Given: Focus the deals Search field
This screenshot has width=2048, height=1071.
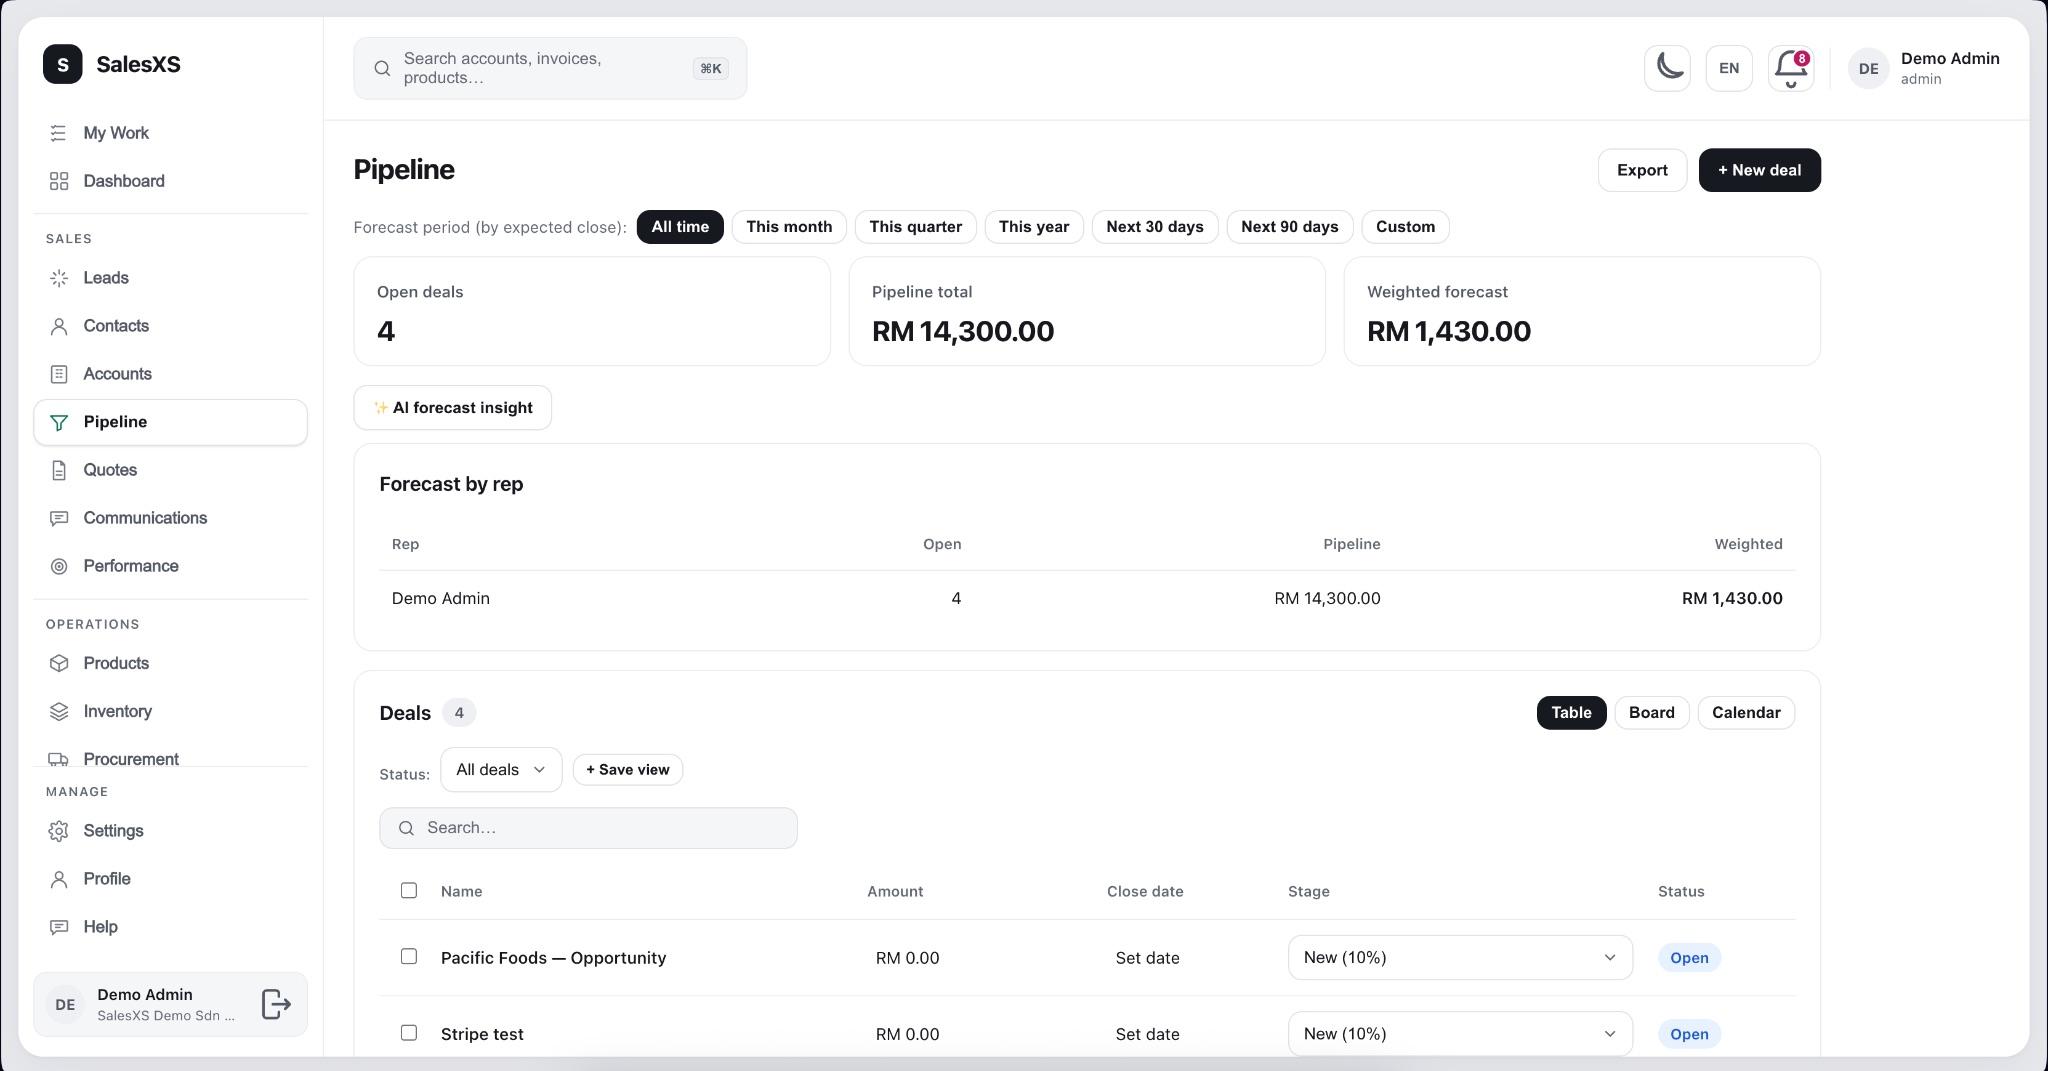Looking at the screenshot, I should (x=588, y=828).
